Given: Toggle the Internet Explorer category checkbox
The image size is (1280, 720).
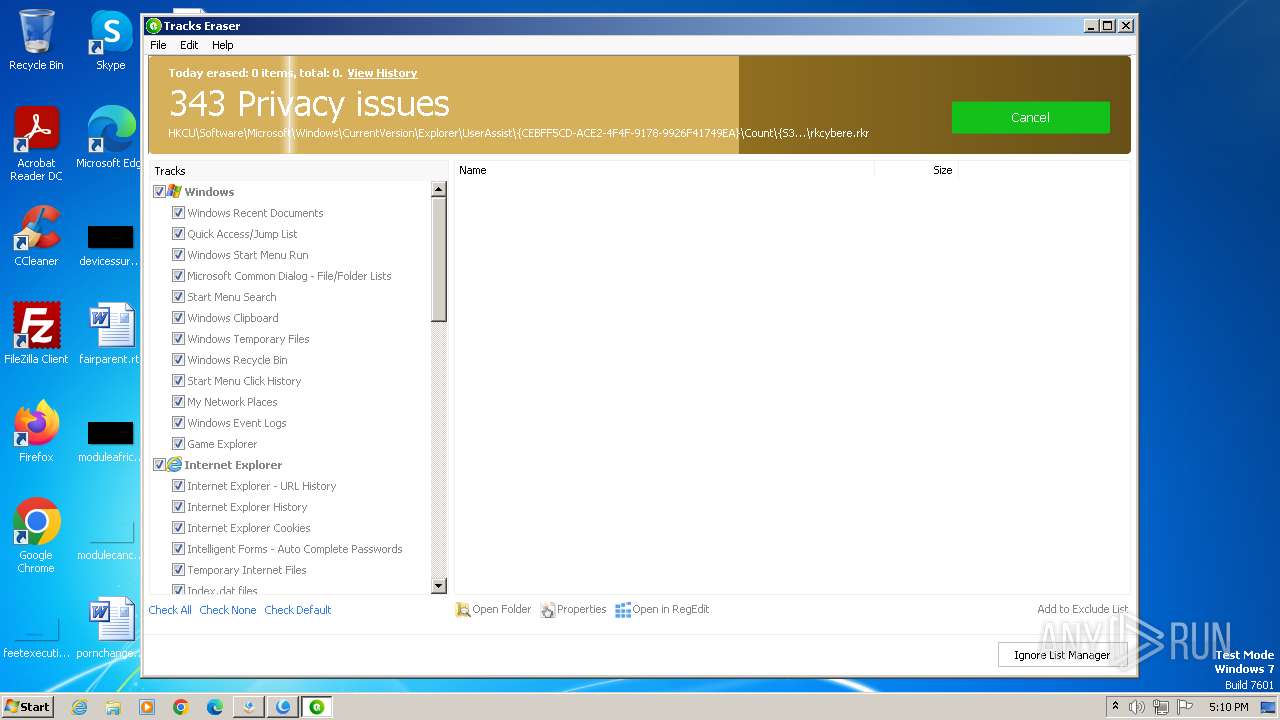Looking at the screenshot, I should (x=159, y=465).
